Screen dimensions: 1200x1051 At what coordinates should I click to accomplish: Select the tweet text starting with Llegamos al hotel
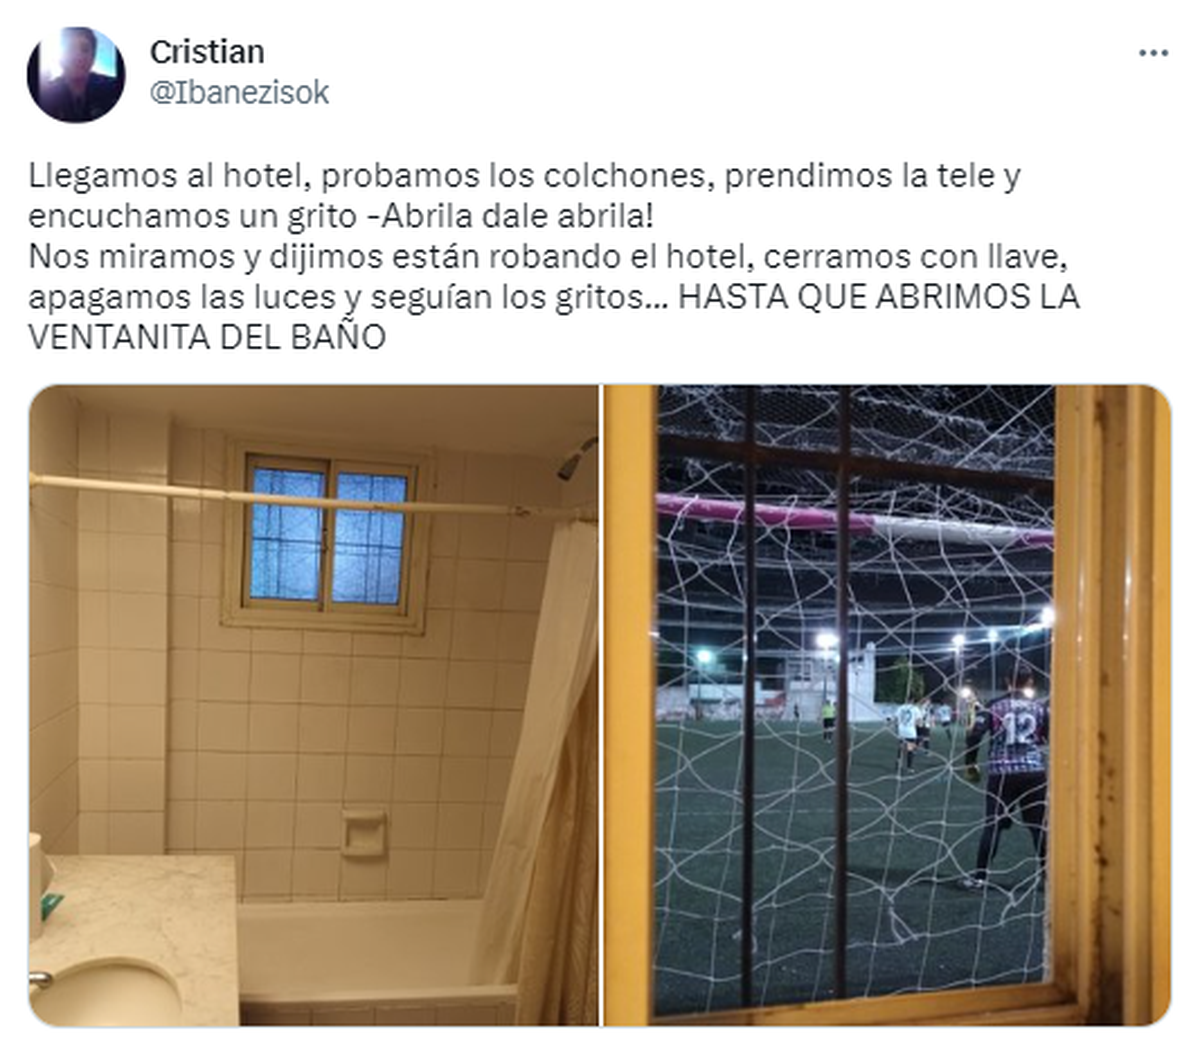pos(555,256)
